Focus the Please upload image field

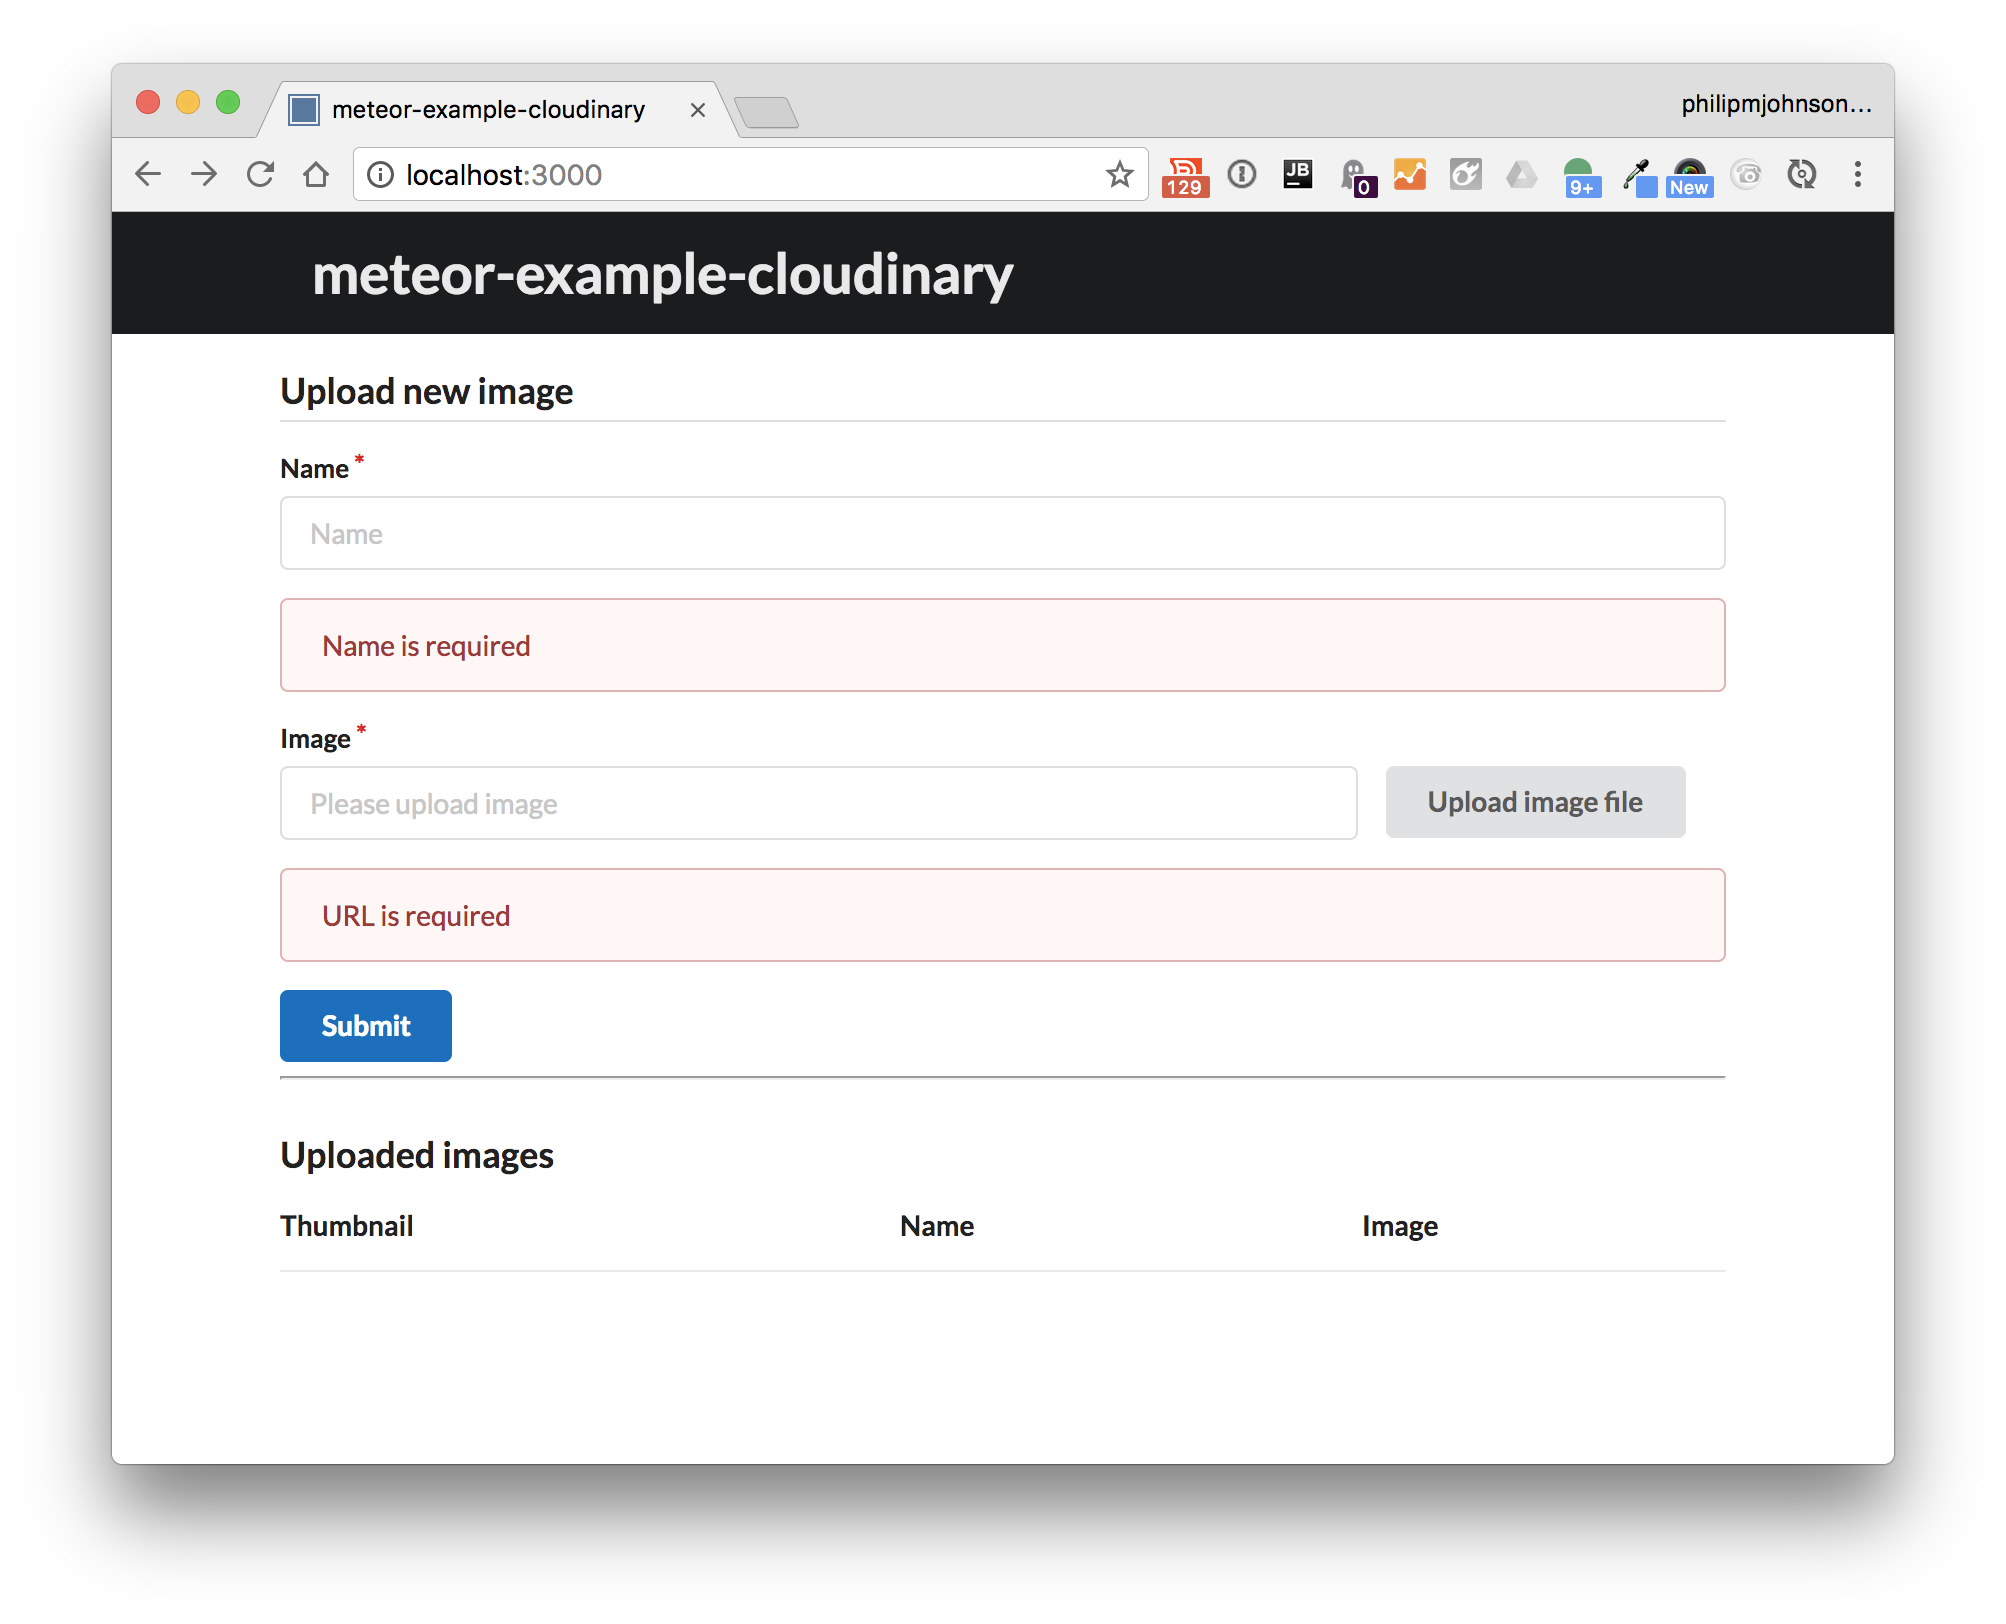point(818,803)
